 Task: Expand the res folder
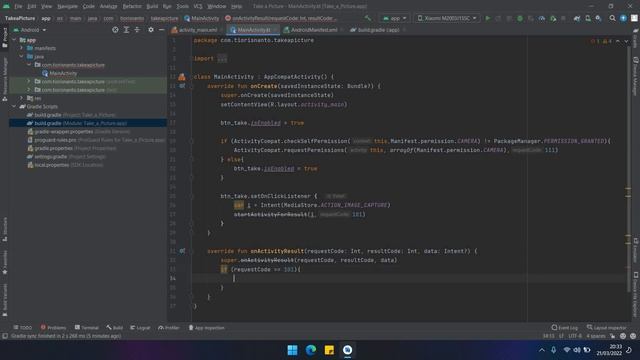tap(22, 98)
